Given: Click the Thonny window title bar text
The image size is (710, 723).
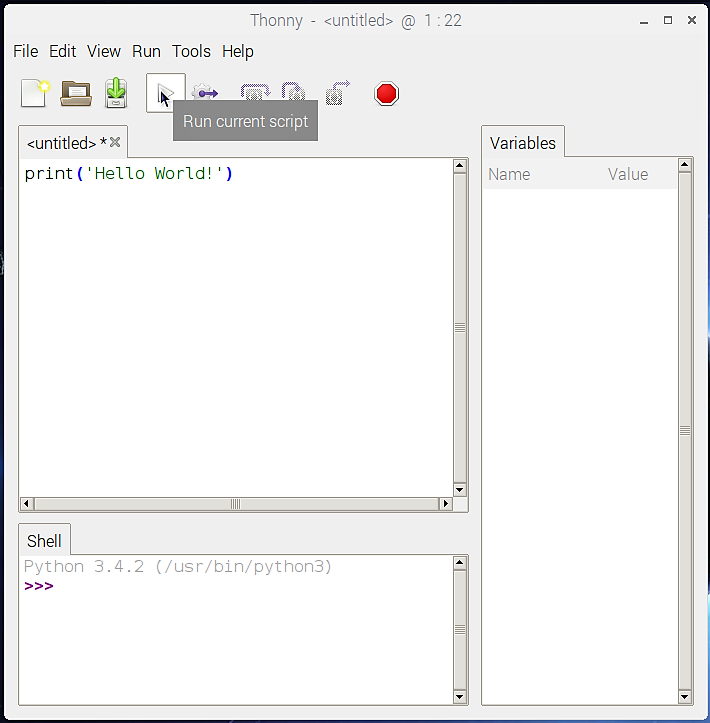Looking at the screenshot, I should tap(355, 21).
